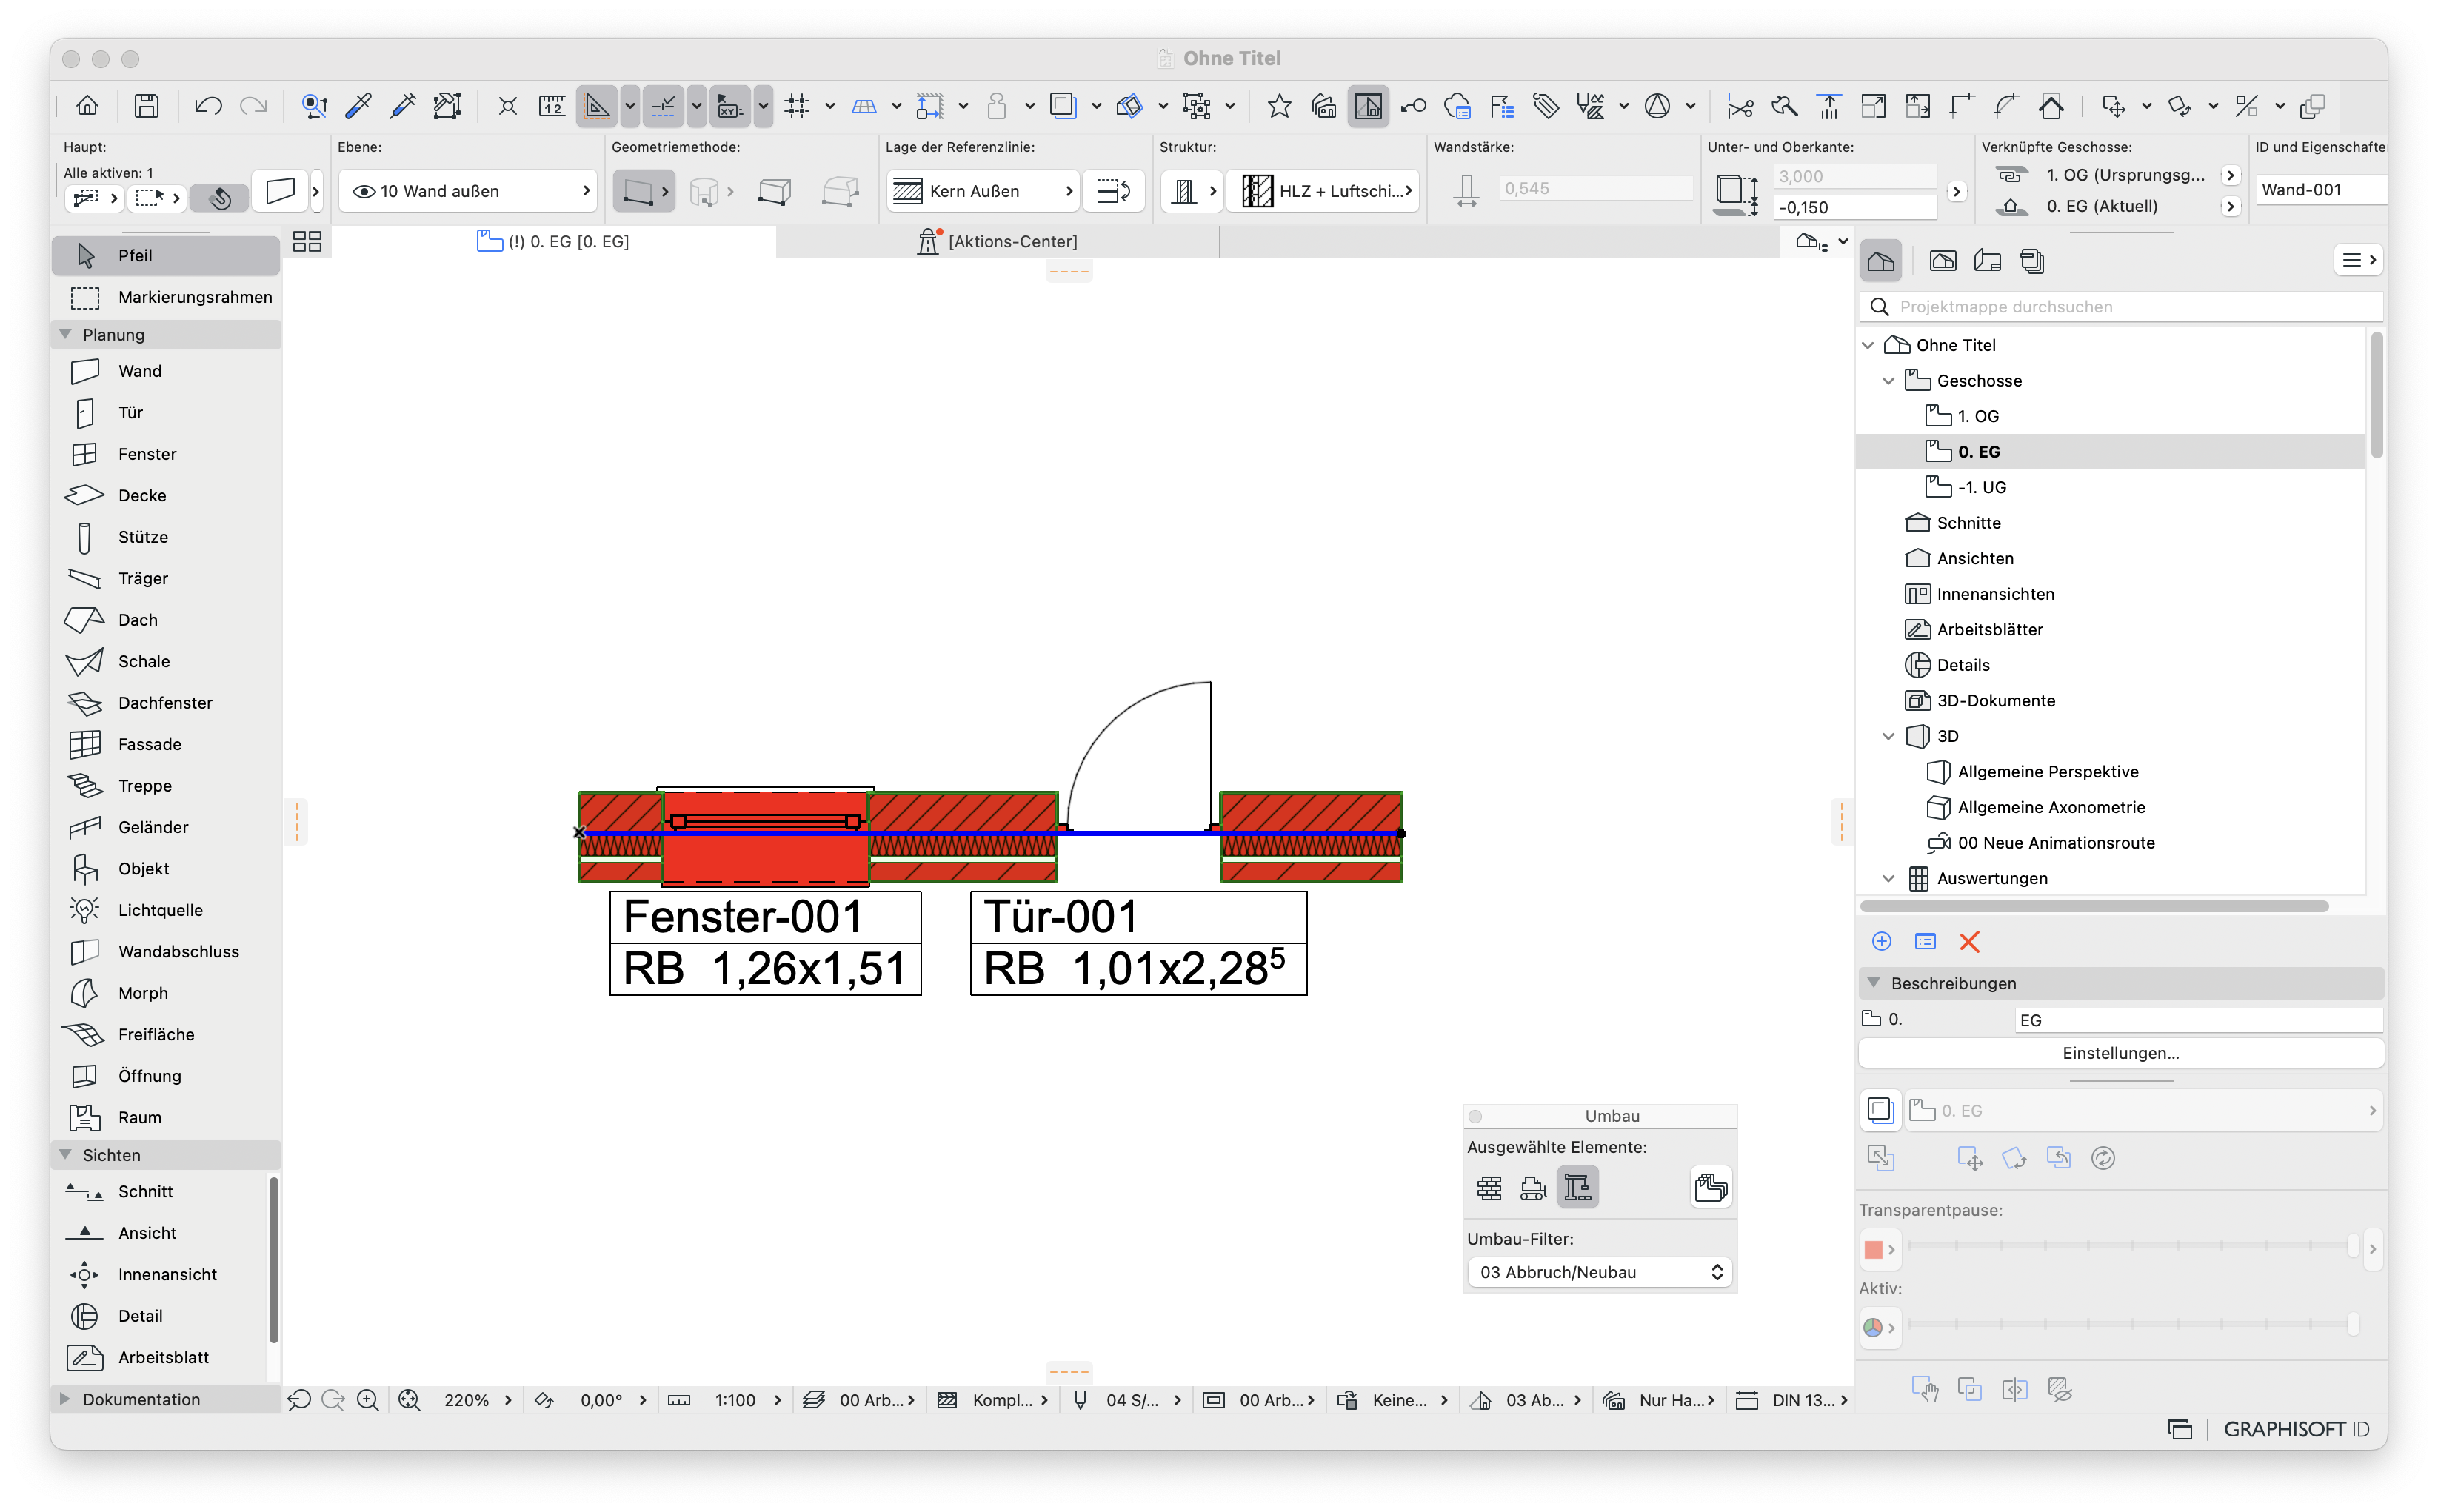Click the Undo arrow icon
The width and height of the screenshot is (2438, 1512).
(x=208, y=106)
